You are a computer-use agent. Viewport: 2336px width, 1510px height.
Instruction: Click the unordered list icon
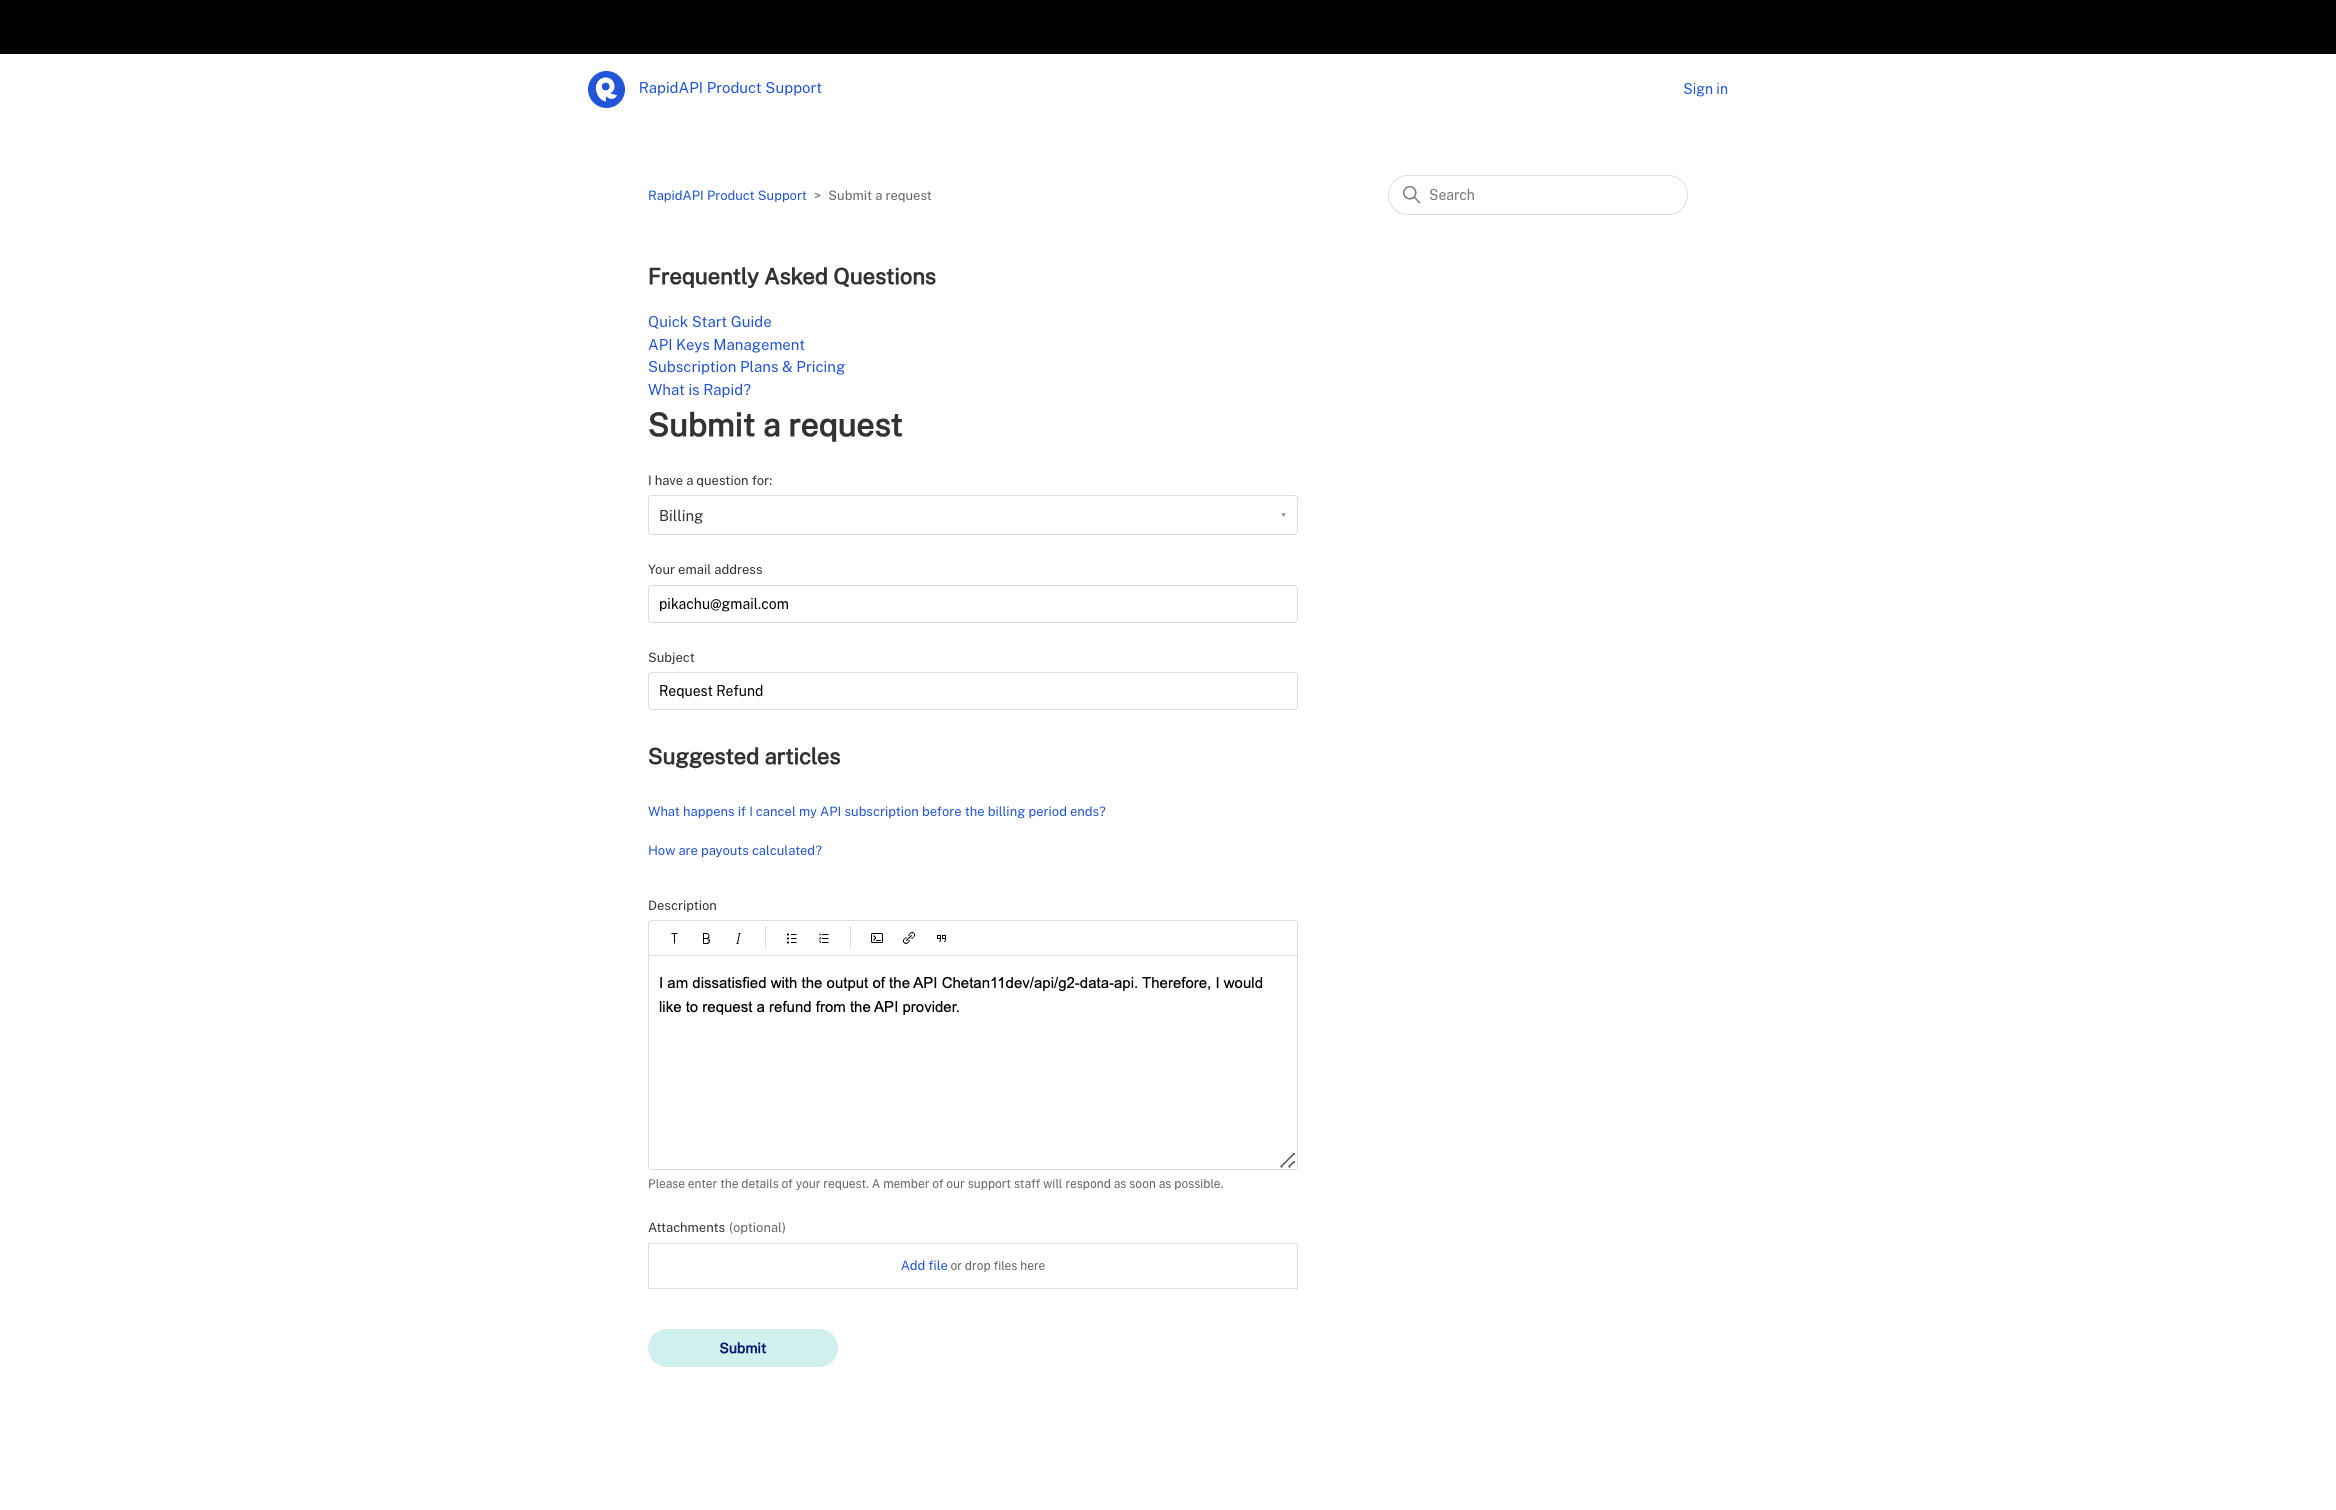coord(792,938)
